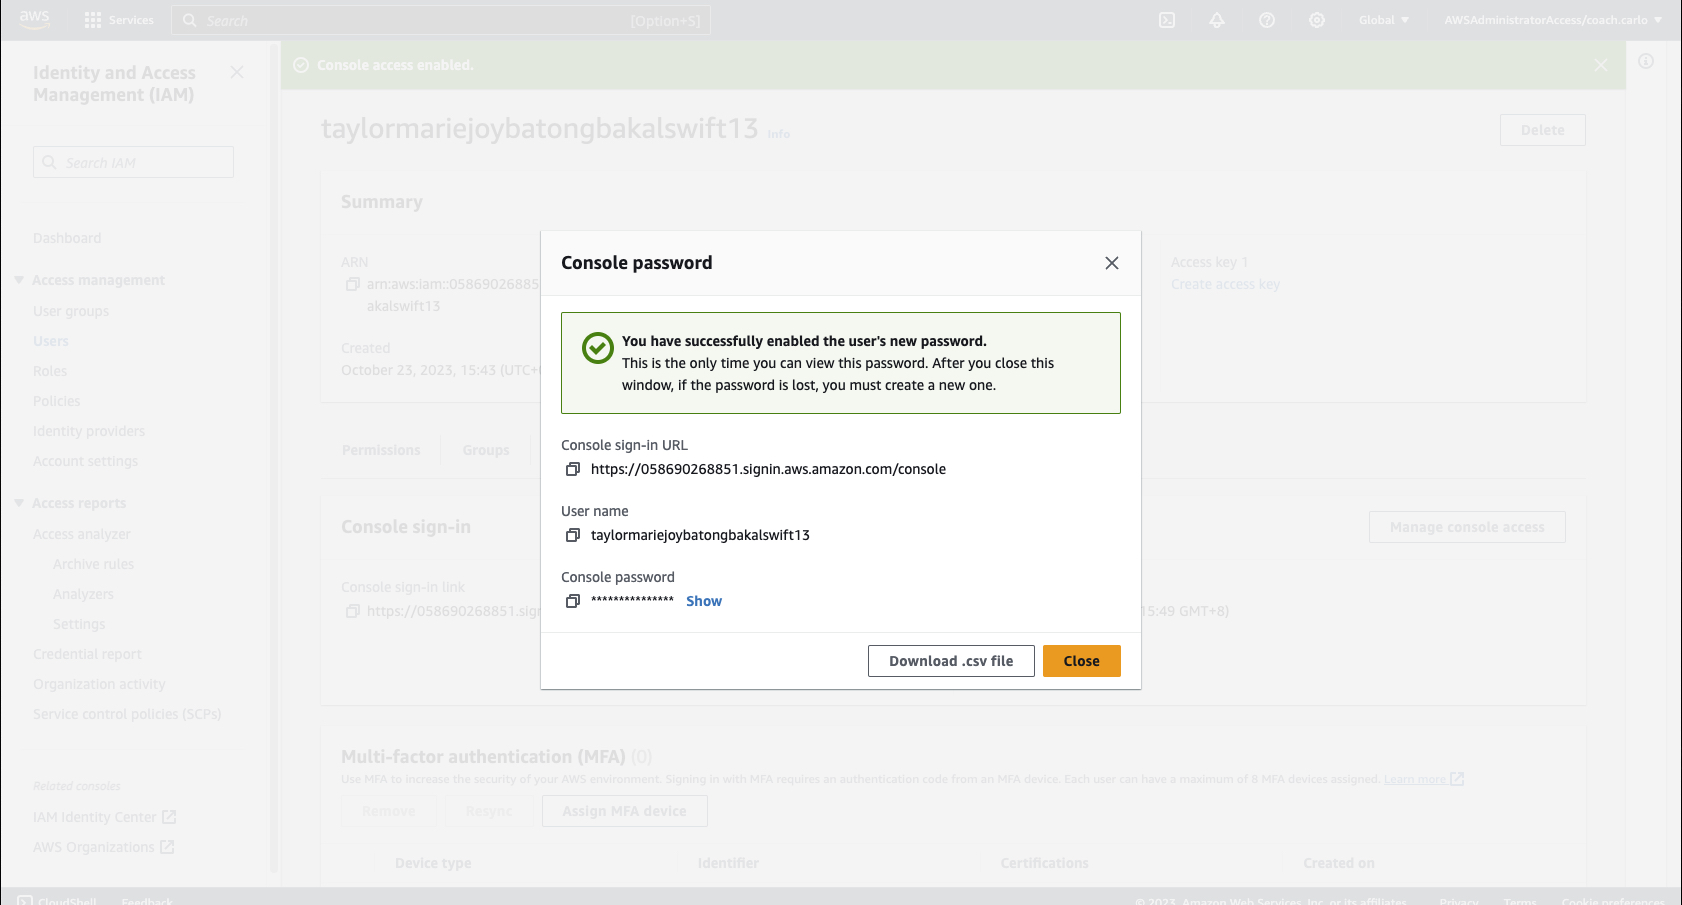The image size is (1682, 905).
Task: Open the help question mark icon
Action: click(1266, 20)
